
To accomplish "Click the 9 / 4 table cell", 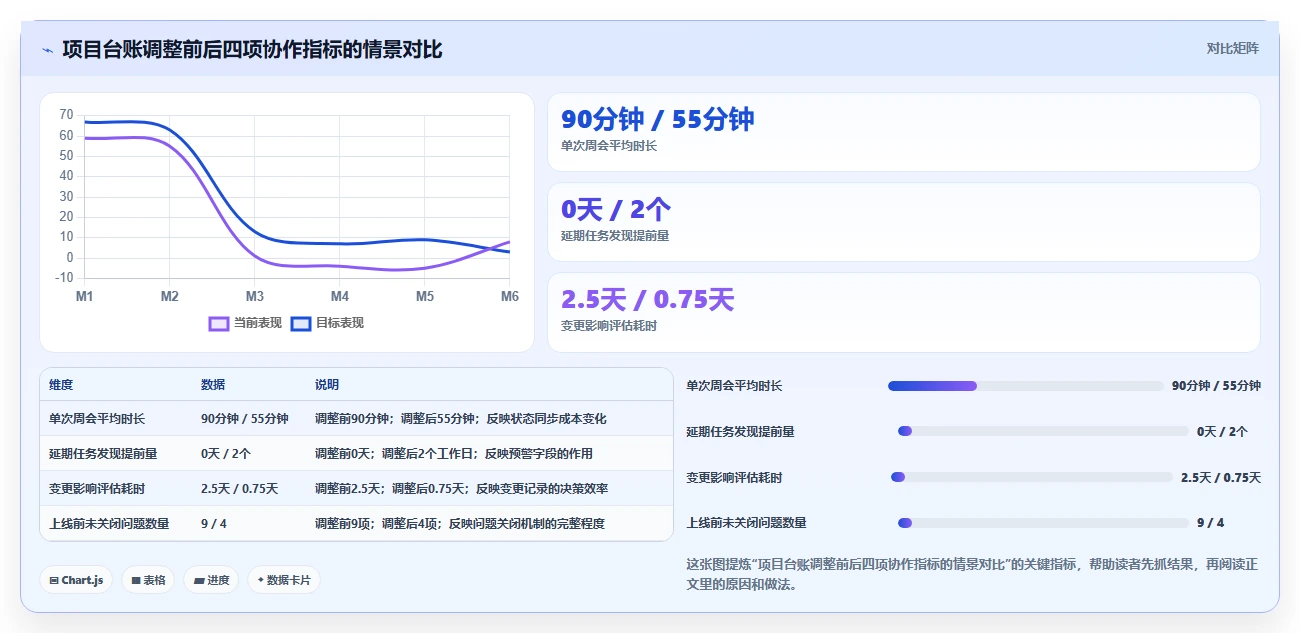I will (x=214, y=523).
